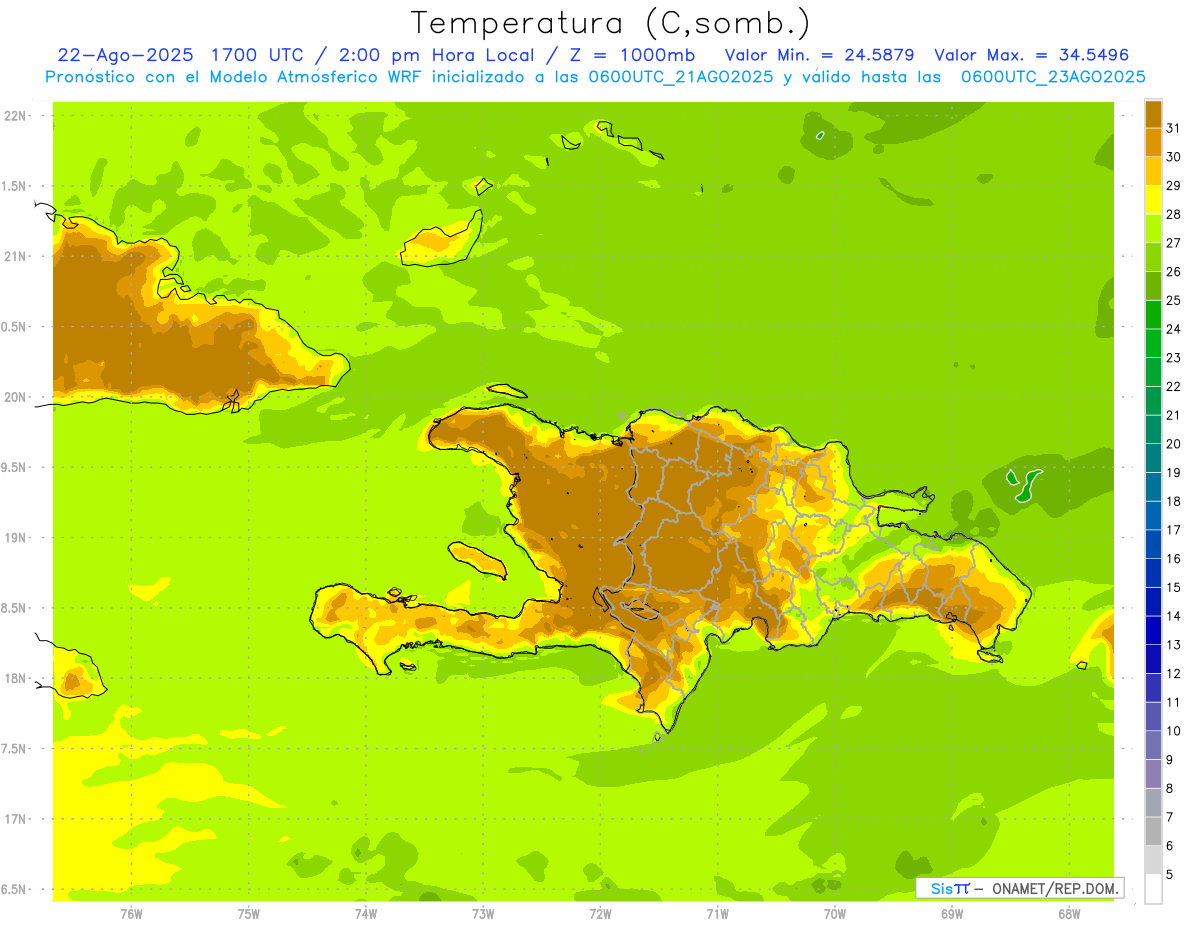
Task: Click the '20N' latitude label
Action: 16,397
